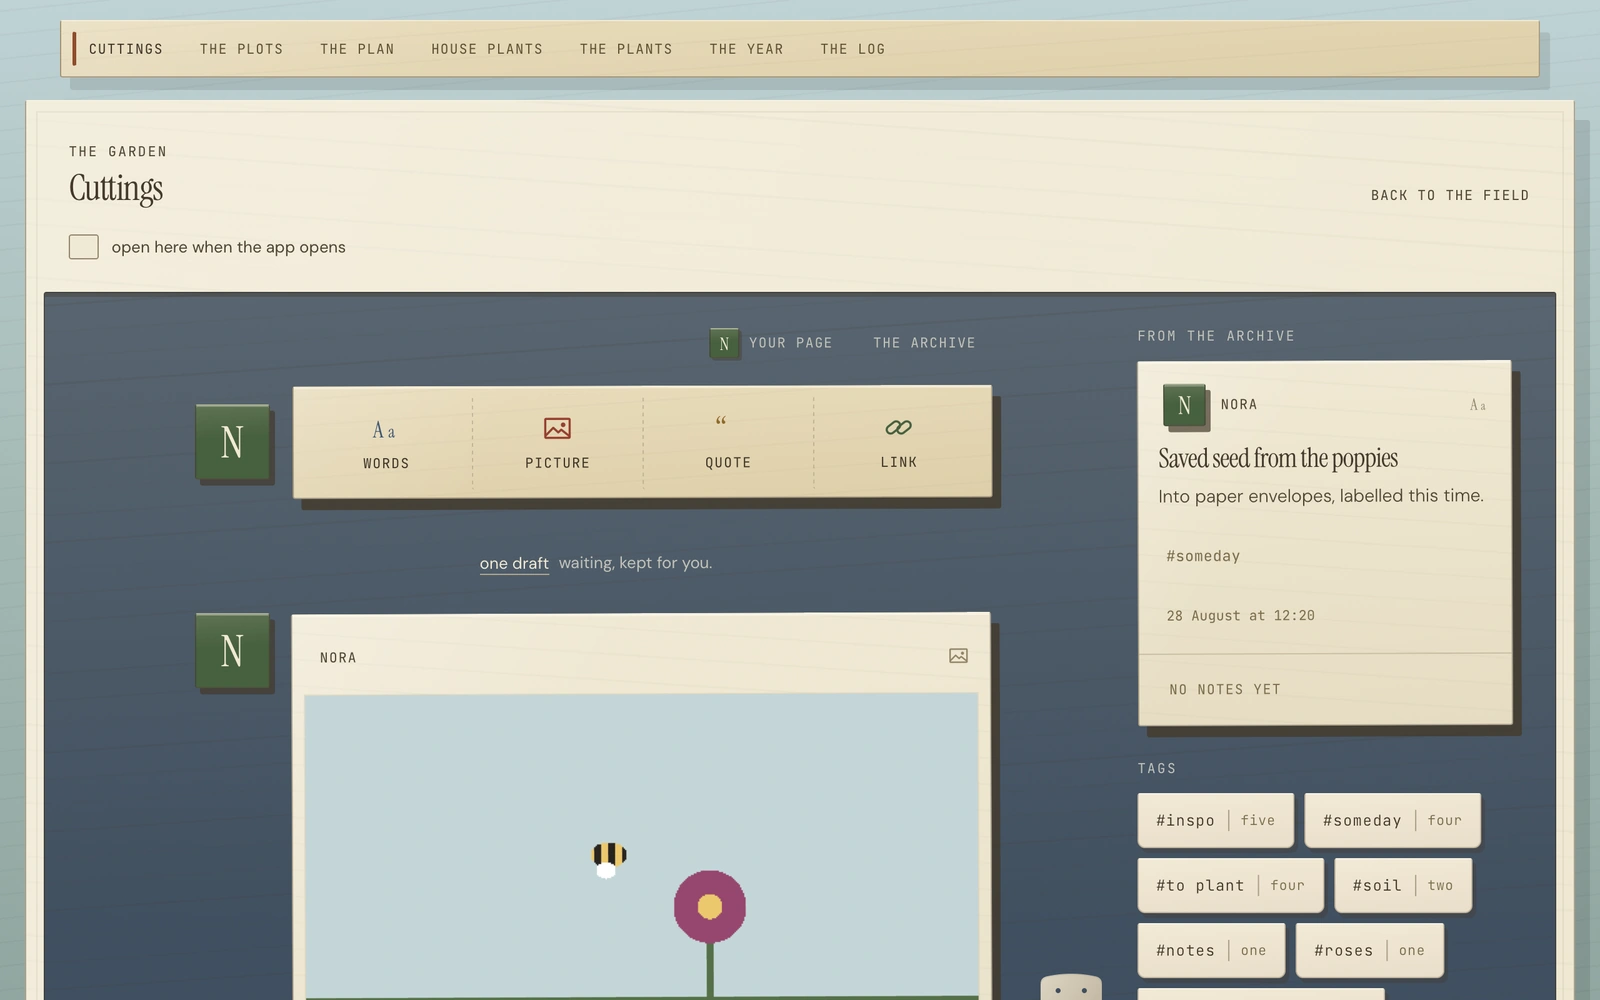Open No Notes Yet on archive card

click(x=1225, y=689)
